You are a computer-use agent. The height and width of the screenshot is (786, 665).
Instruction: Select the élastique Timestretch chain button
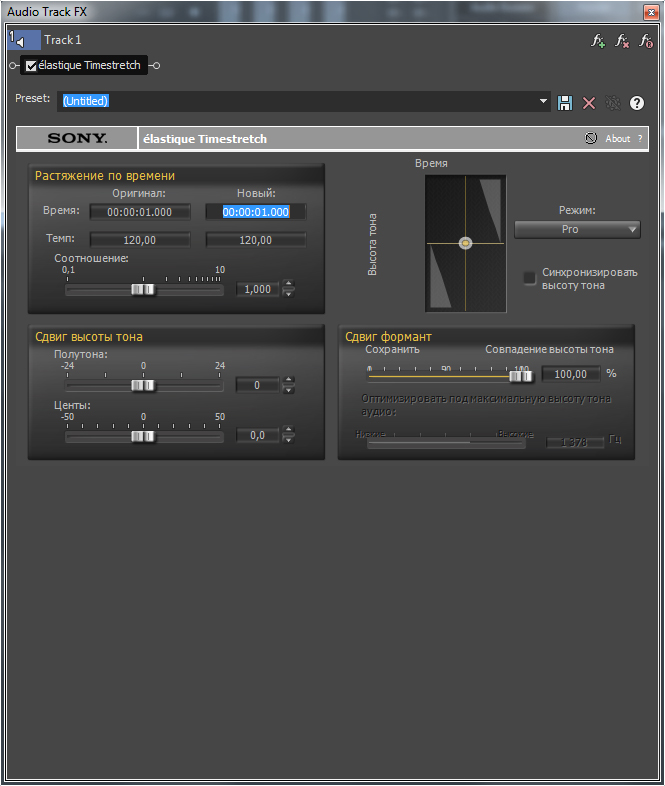click(x=84, y=65)
